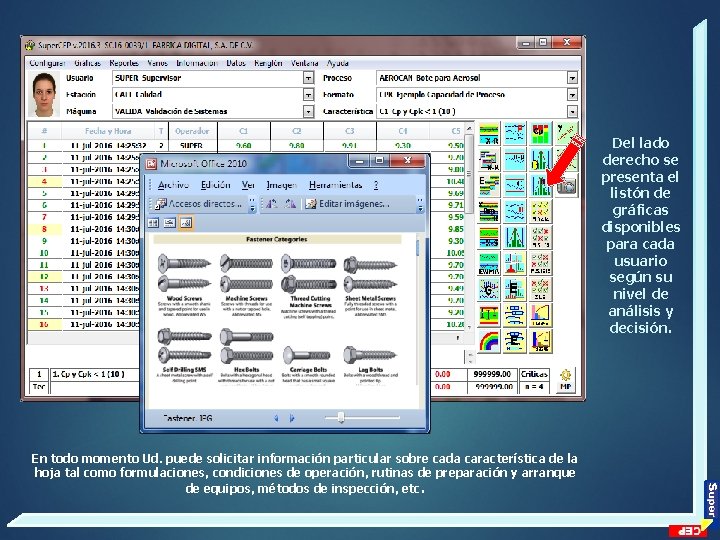Image resolution: width=720 pixels, height=540 pixels.
Task: Open the Gráficas menu
Action: pos(87,63)
